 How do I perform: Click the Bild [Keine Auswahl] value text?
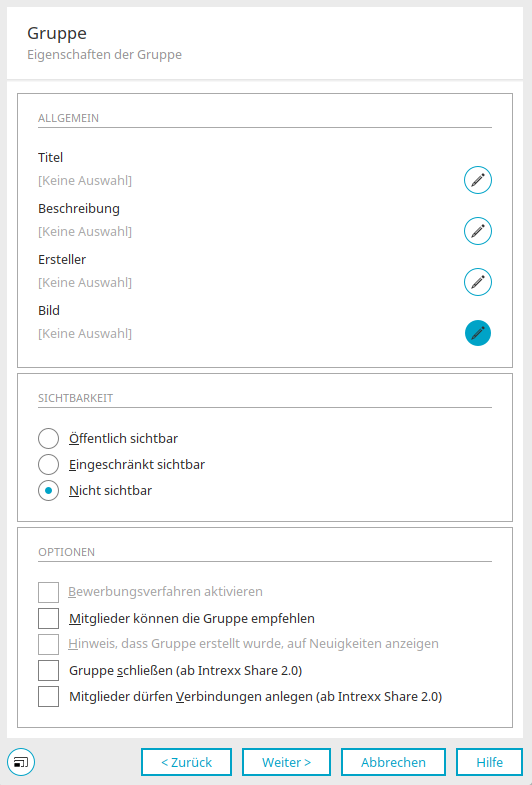(85, 333)
